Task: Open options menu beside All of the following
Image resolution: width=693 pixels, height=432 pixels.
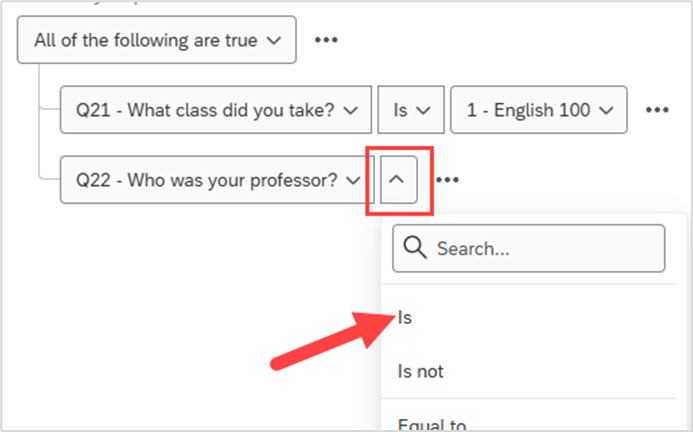Action: tap(326, 40)
